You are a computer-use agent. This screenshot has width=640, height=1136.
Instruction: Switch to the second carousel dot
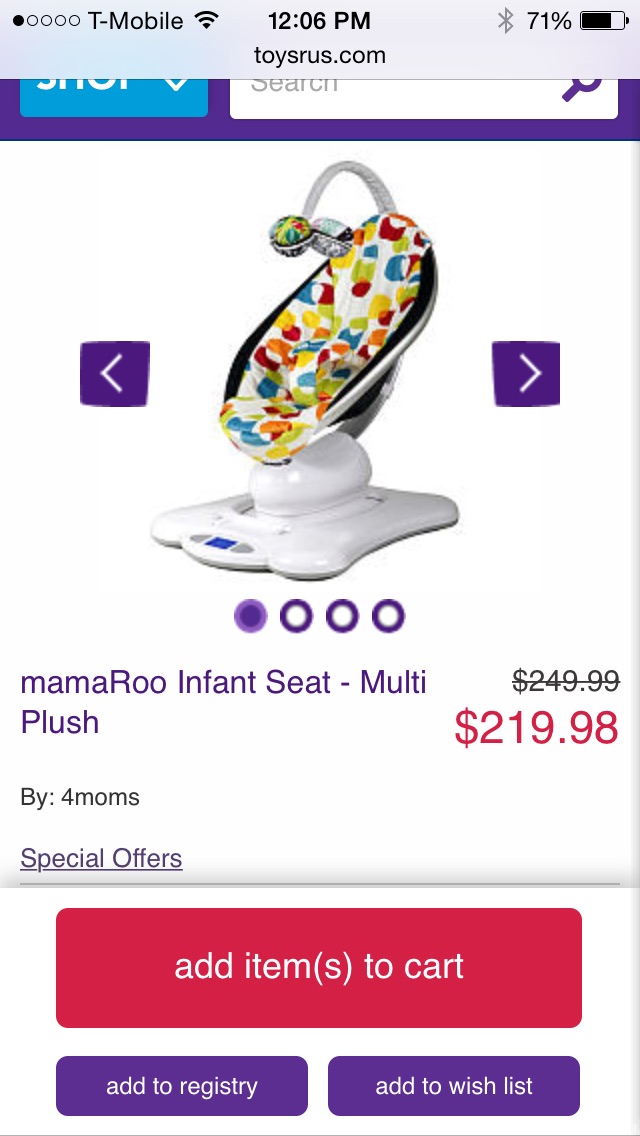click(297, 616)
